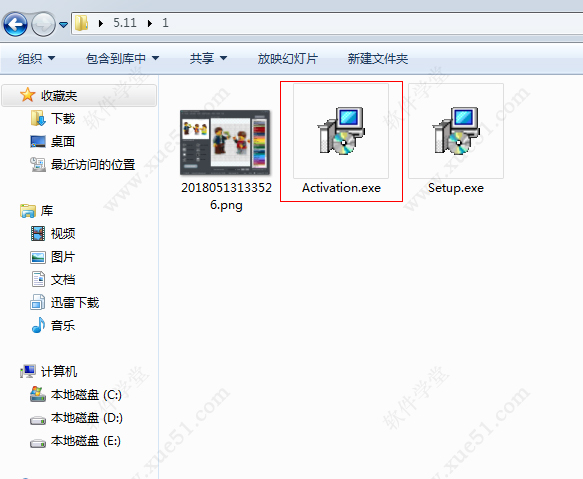Open the 图片 library
Viewport: 583px width, 479px height.
53,257
